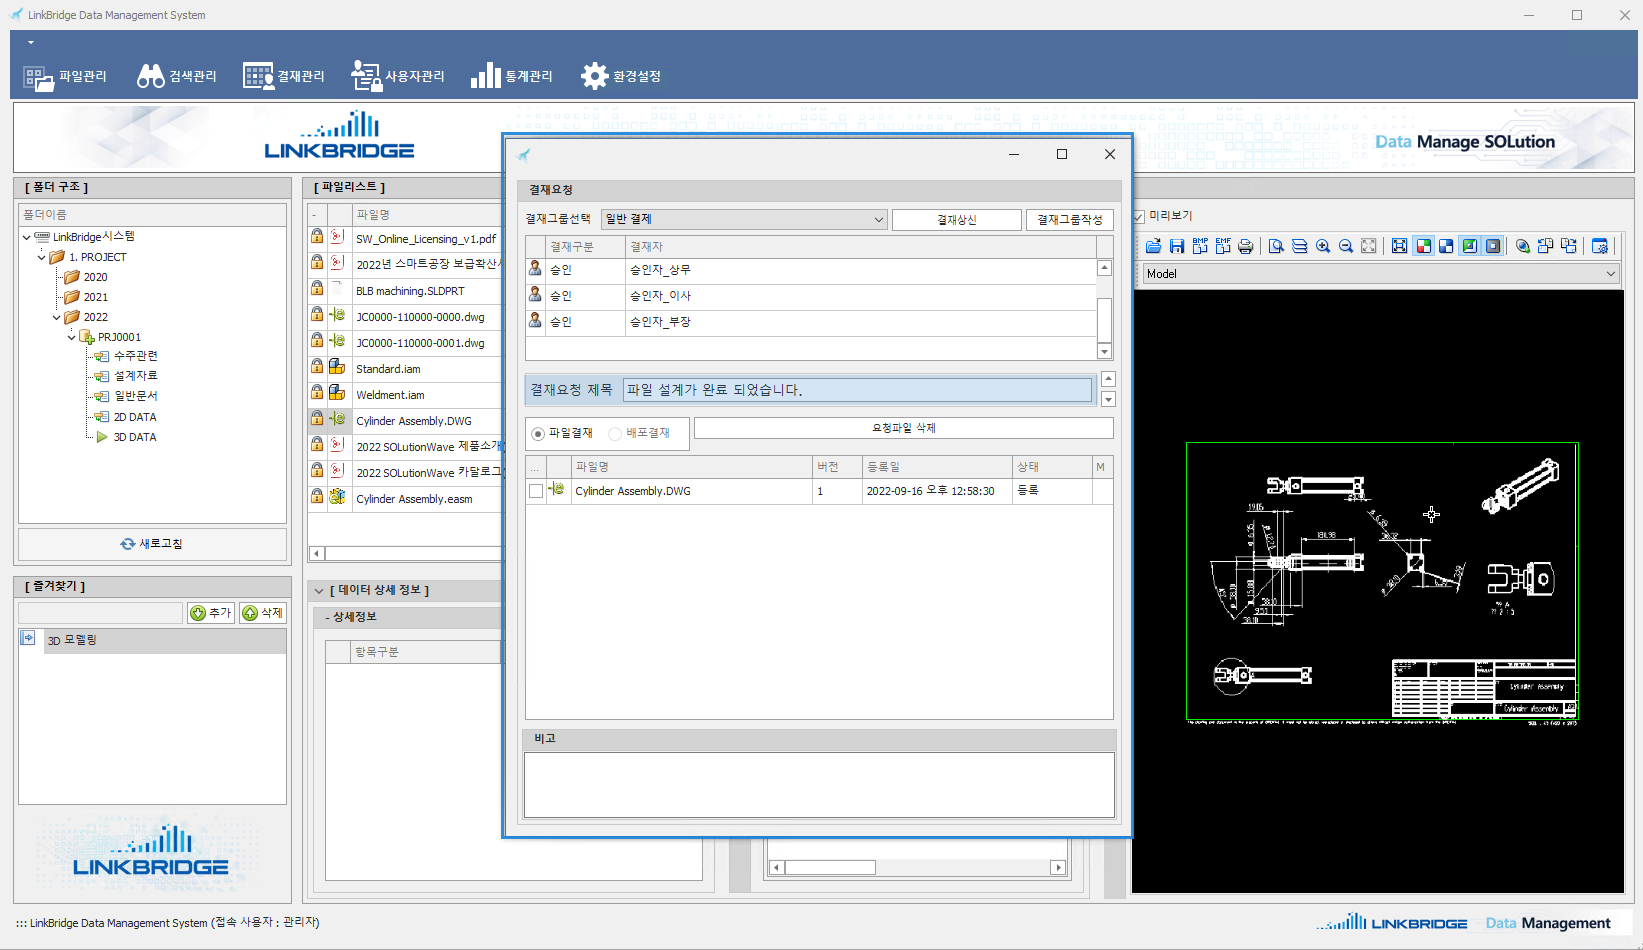Image resolution: width=1643 pixels, height=950 pixels.
Task: Open the 통계관리 menu
Action: pos(512,76)
